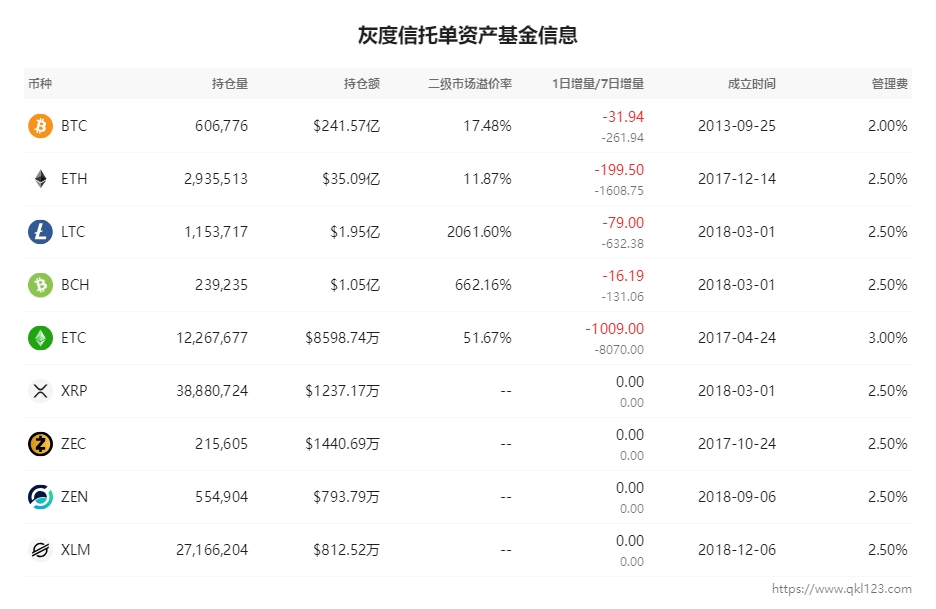This screenshot has height=609, width=936.
Task: Click the XRP Ripple icon
Action: 40,391
